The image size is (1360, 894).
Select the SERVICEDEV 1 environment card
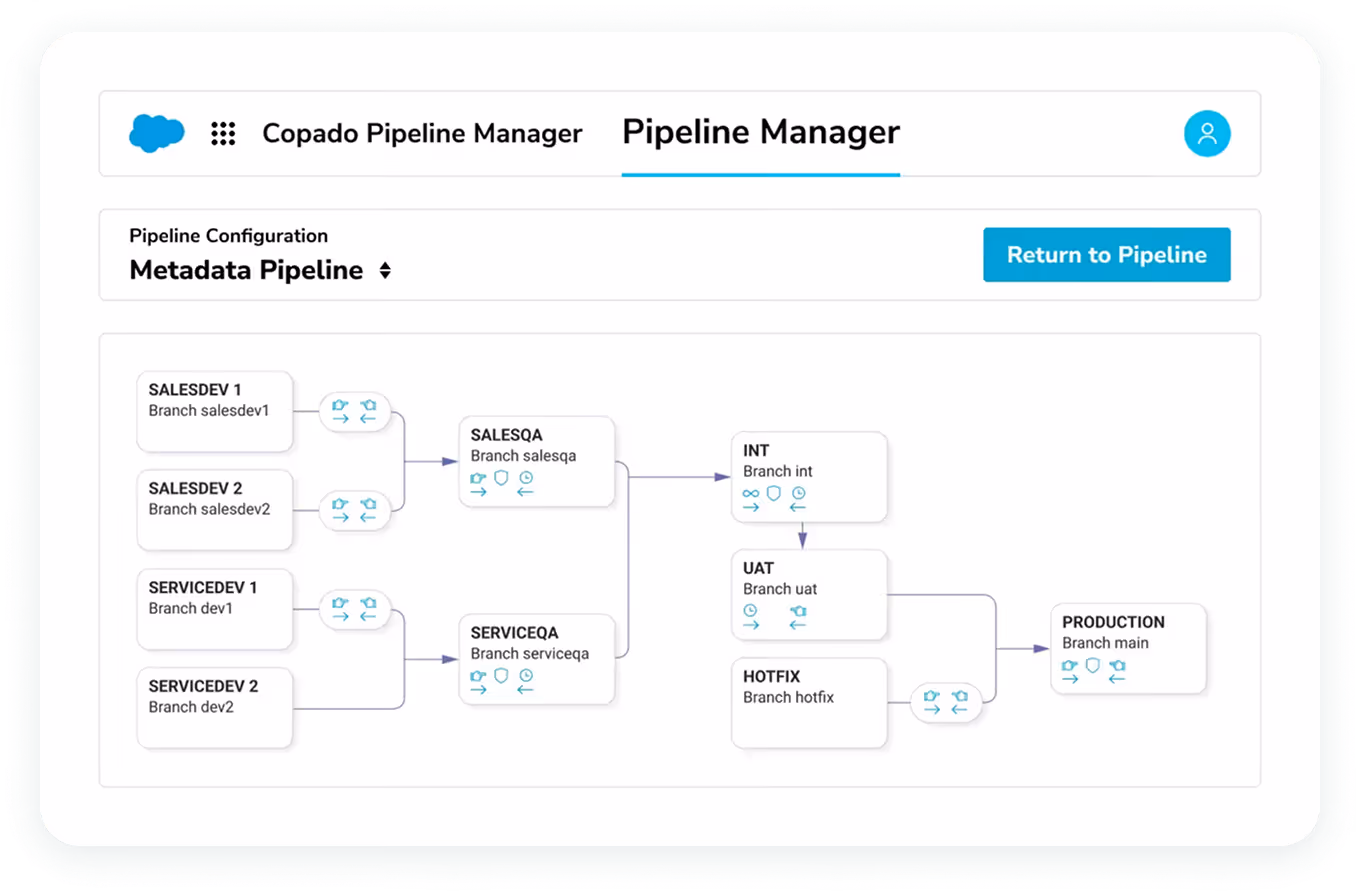(x=215, y=609)
